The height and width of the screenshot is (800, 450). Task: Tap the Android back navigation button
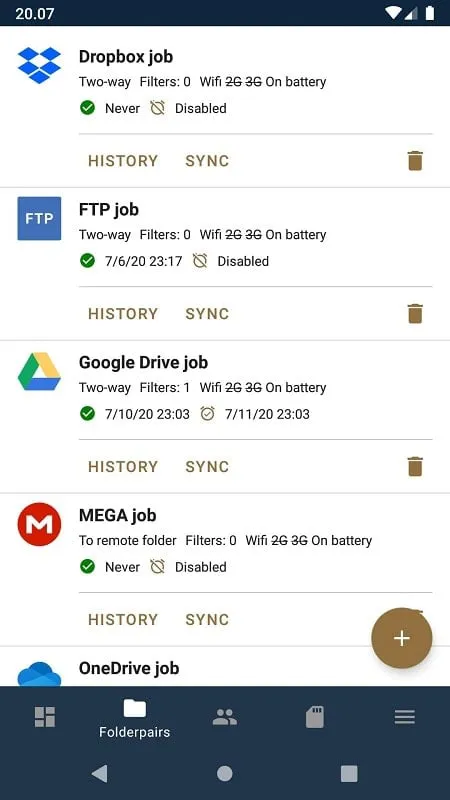(x=99, y=773)
